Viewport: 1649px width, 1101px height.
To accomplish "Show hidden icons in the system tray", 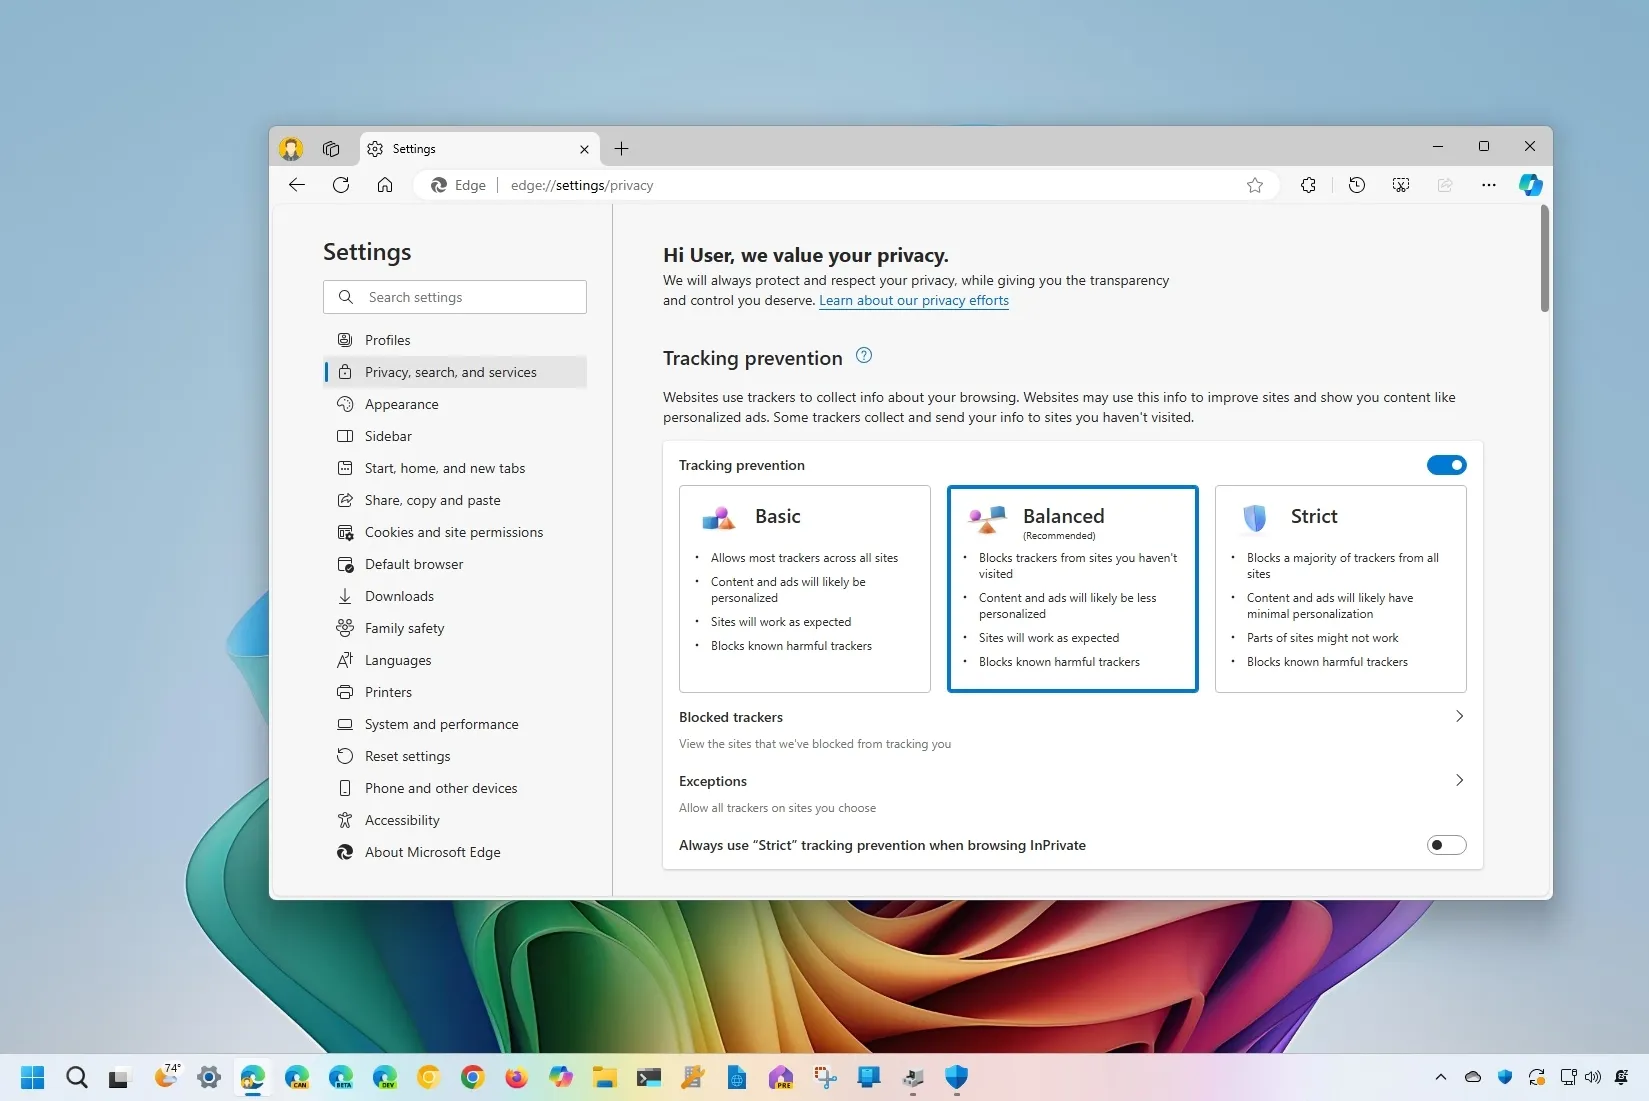I will (x=1440, y=1077).
